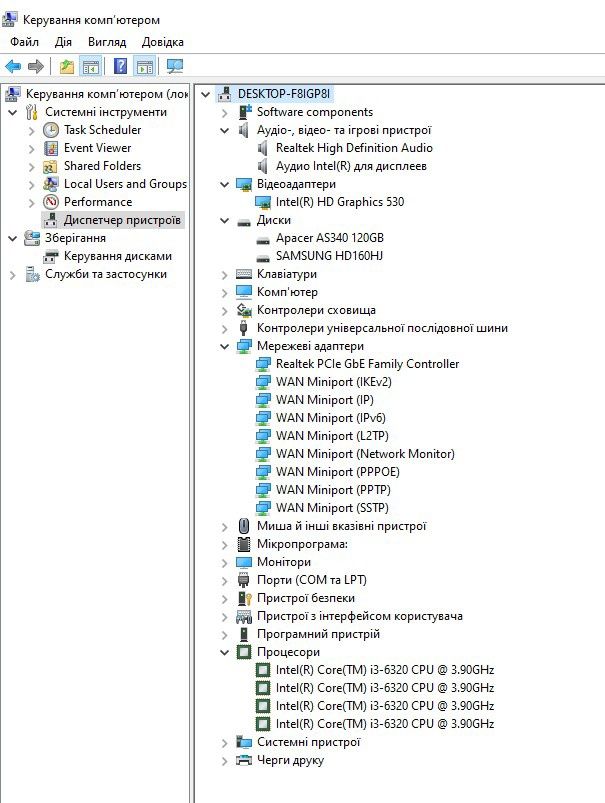This screenshot has height=803, width=605.
Task: Select the Аудіо-, відео- та ігрові пристрої label
Action: pos(344,130)
